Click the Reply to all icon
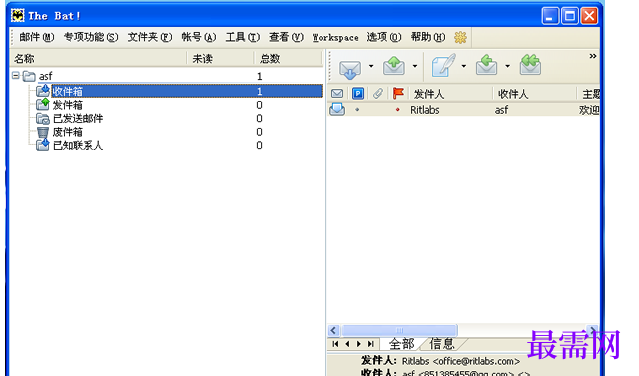Screen dimensions: 639x376 click(x=530, y=66)
